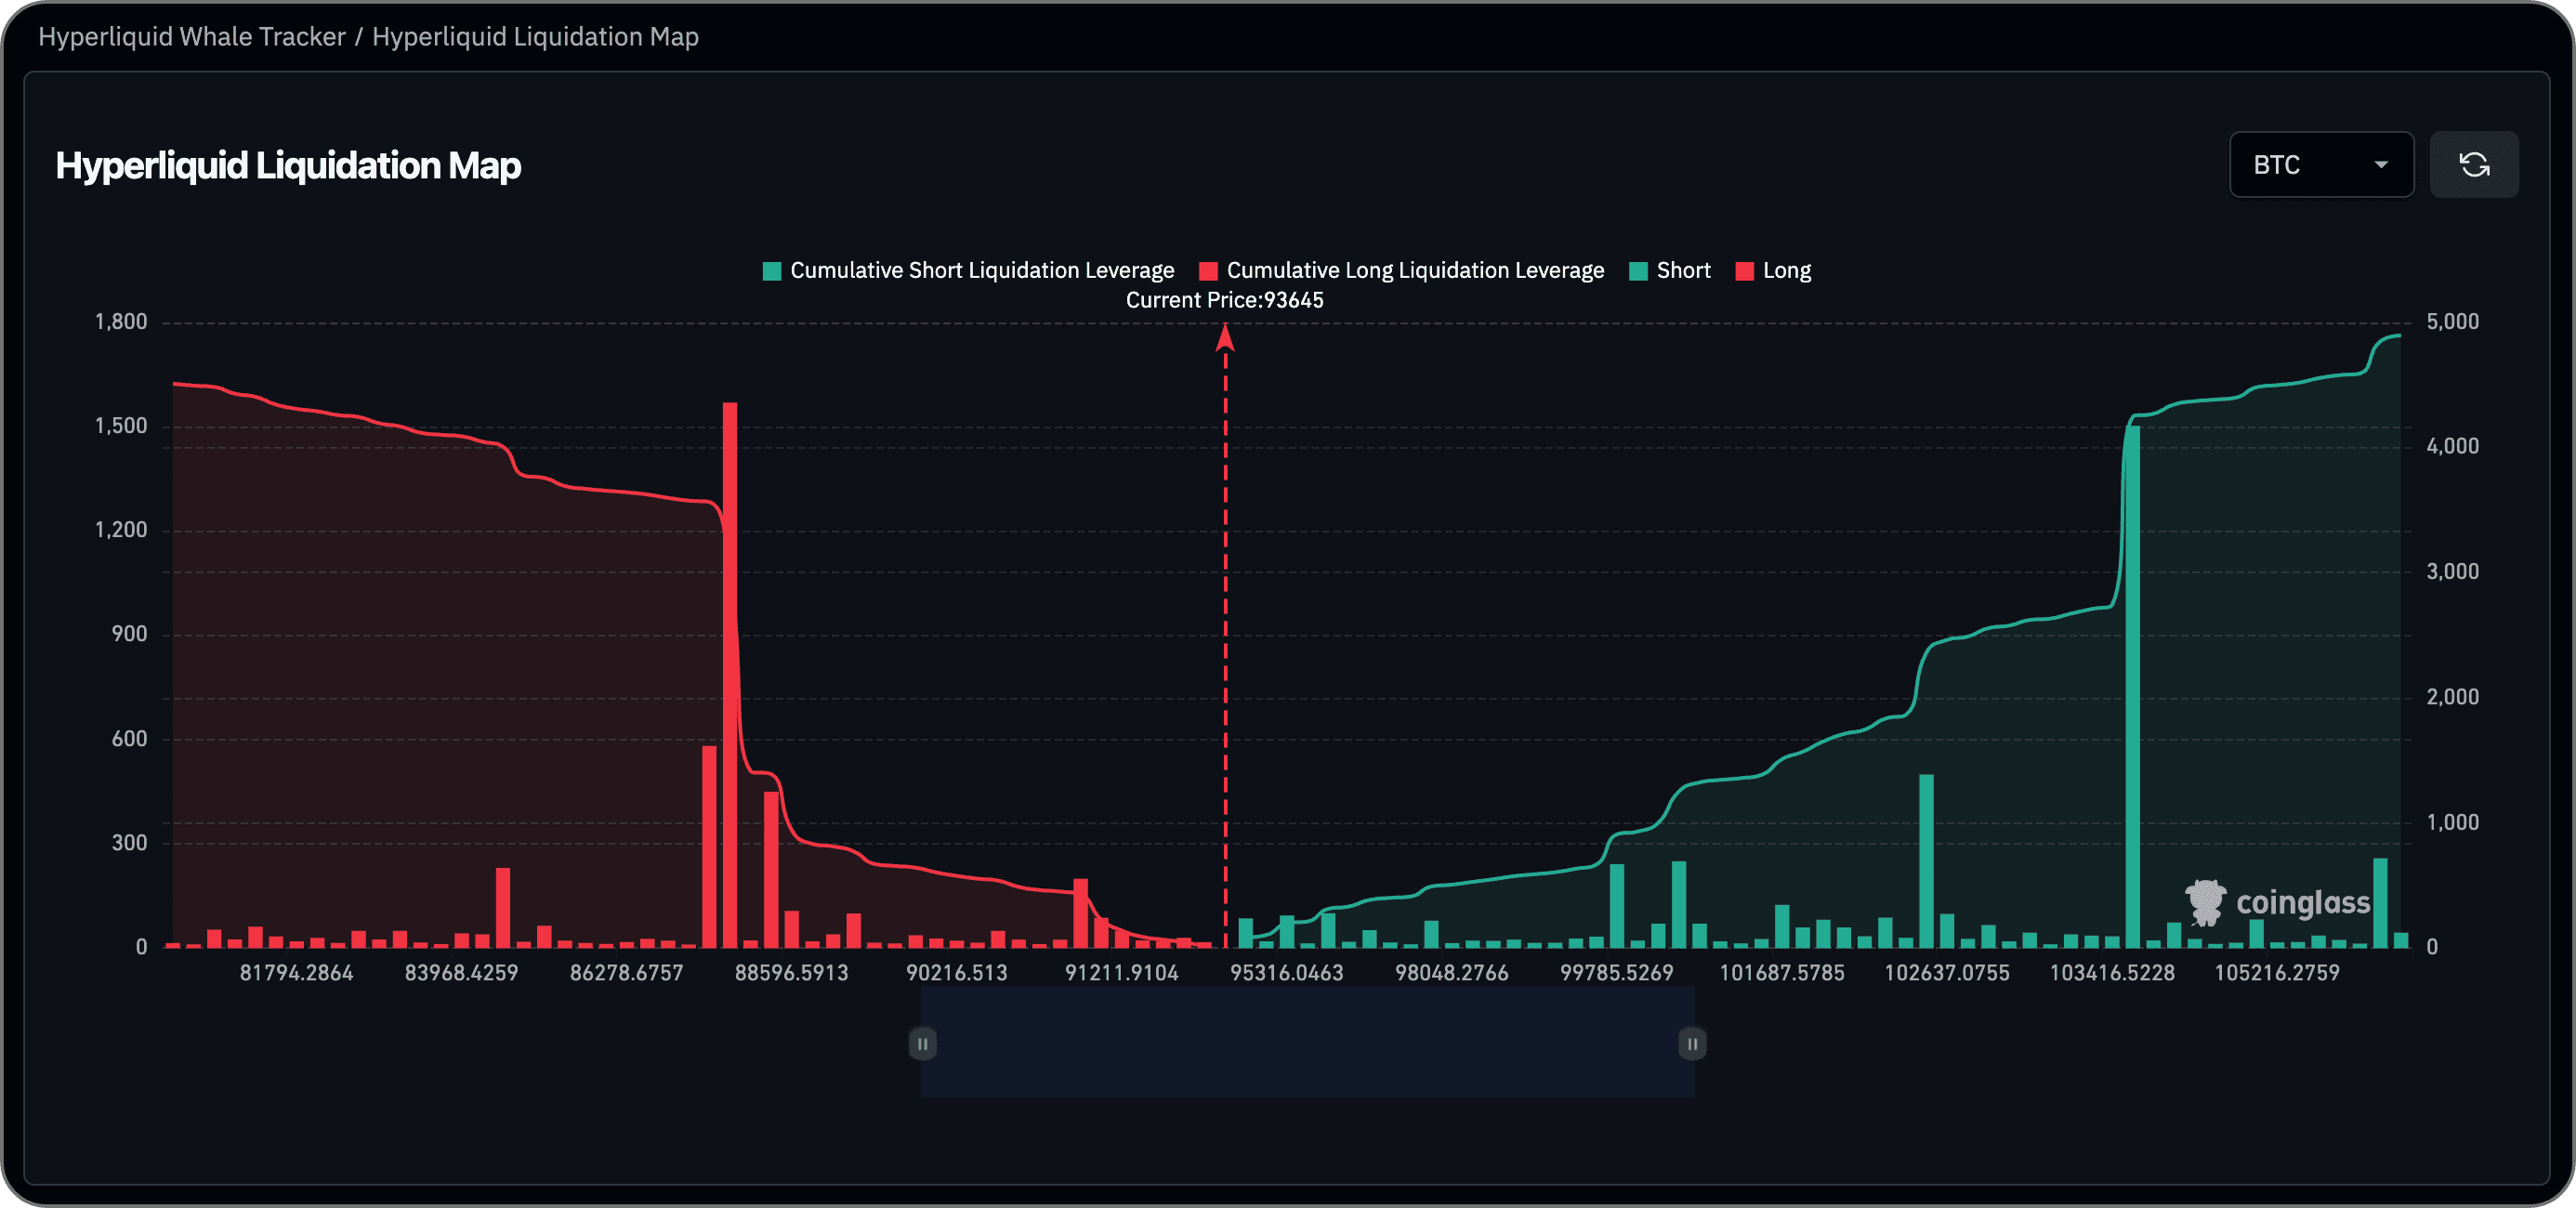Click the left zoom slider handle

pyautogui.click(x=922, y=1044)
